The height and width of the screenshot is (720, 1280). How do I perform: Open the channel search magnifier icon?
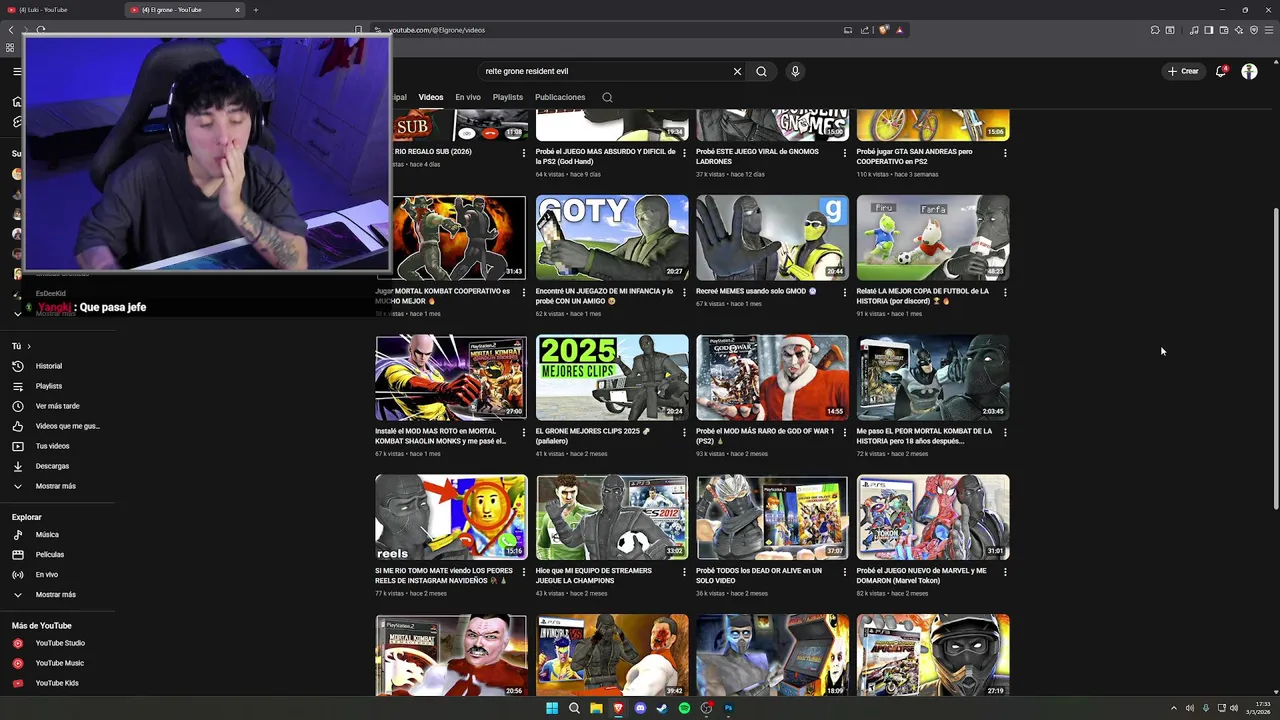point(607,97)
